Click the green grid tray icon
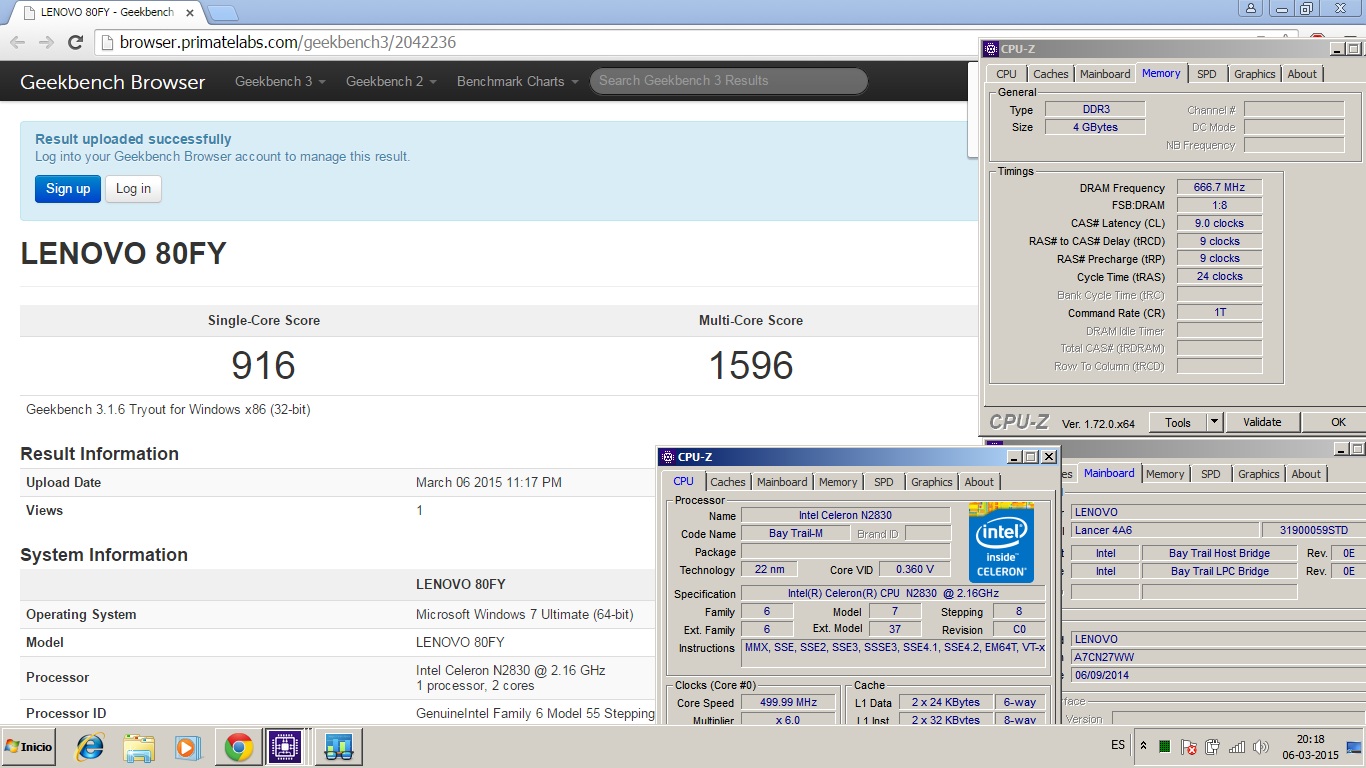 tap(1165, 747)
